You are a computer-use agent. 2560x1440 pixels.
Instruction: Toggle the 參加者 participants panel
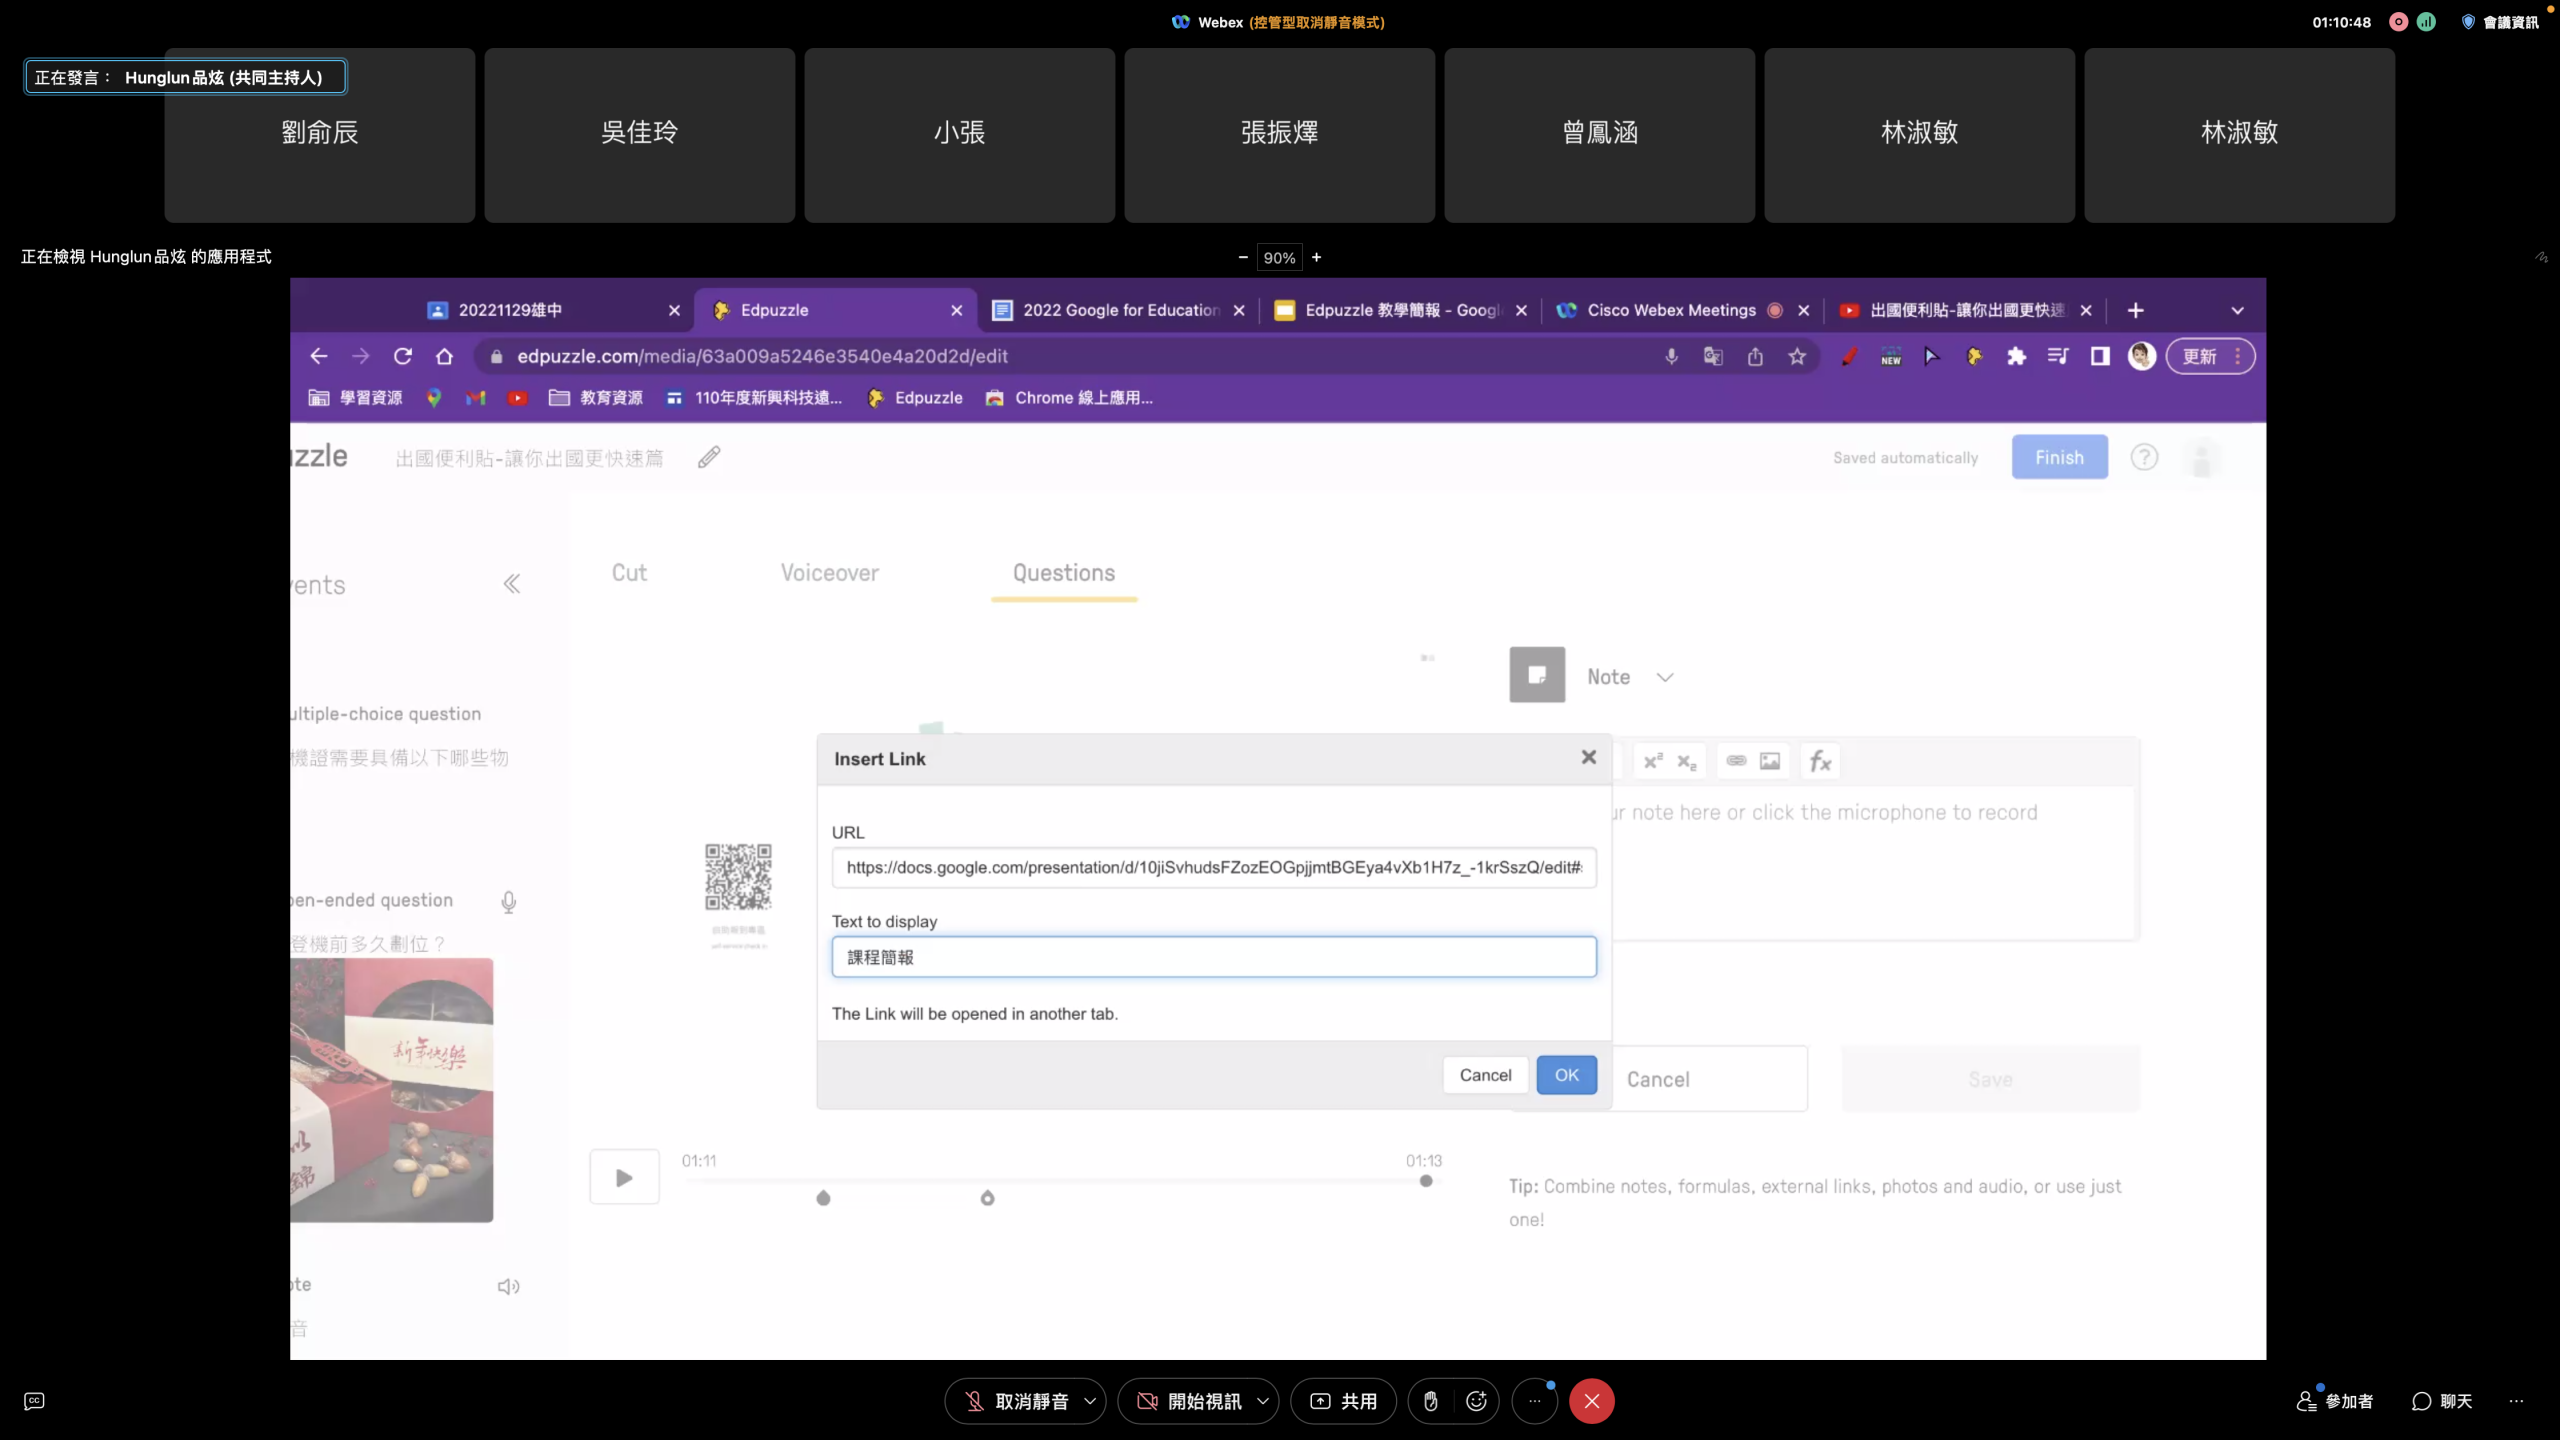tap(2335, 1401)
